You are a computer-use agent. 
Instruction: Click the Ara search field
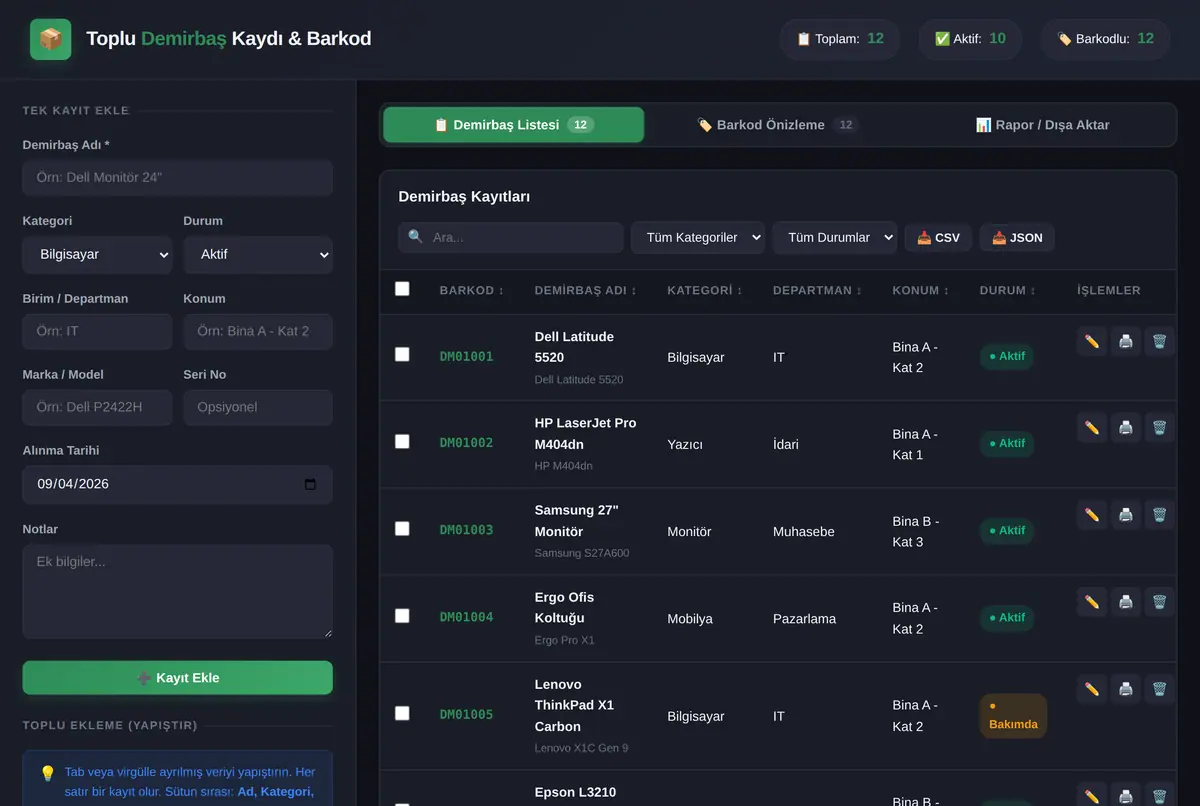pos(511,238)
